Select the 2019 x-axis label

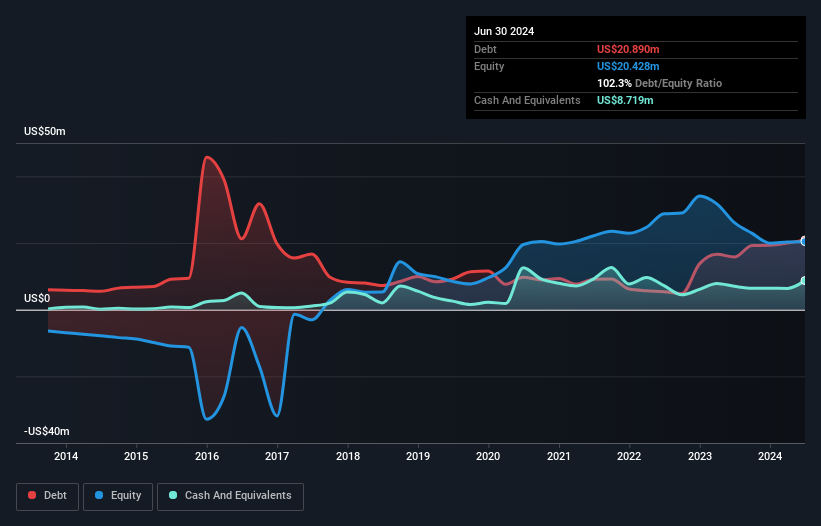pos(418,456)
